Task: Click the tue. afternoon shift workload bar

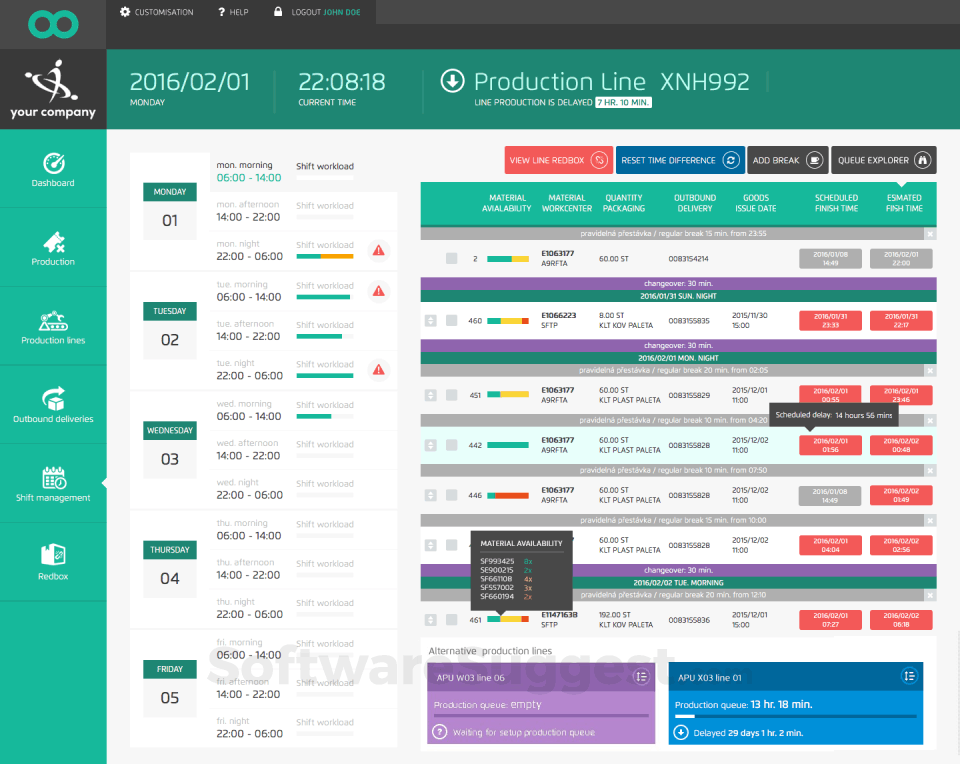Action: [324, 336]
